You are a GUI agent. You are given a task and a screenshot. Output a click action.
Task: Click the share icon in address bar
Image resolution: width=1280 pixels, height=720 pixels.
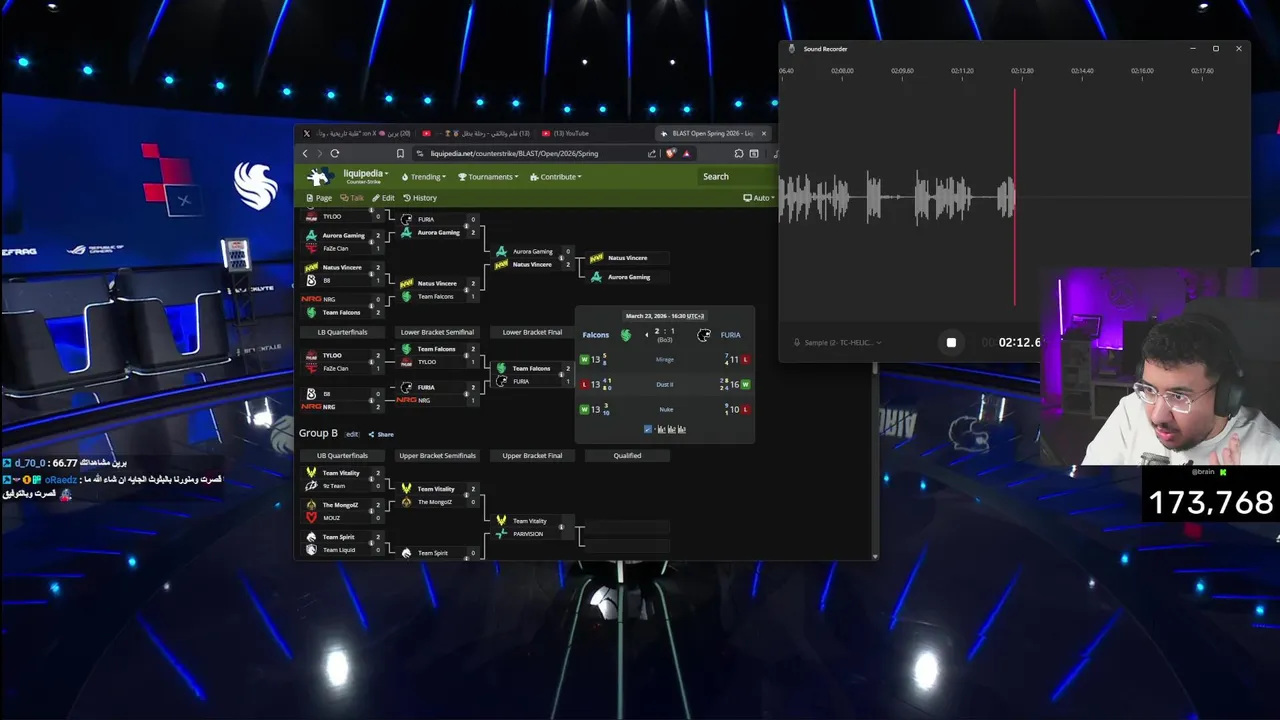(x=652, y=153)
